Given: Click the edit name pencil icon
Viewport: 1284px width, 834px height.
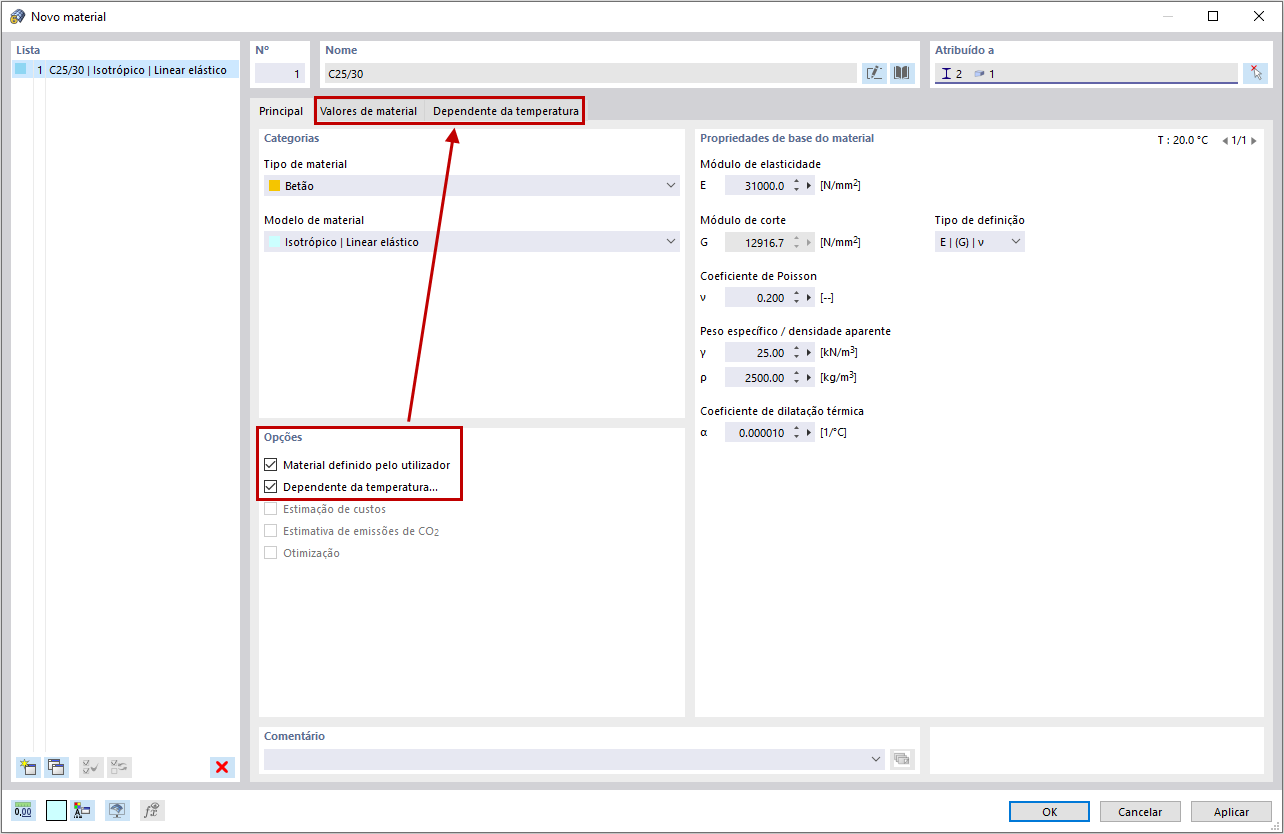Looking at the screenshot, I should point(874,73).
